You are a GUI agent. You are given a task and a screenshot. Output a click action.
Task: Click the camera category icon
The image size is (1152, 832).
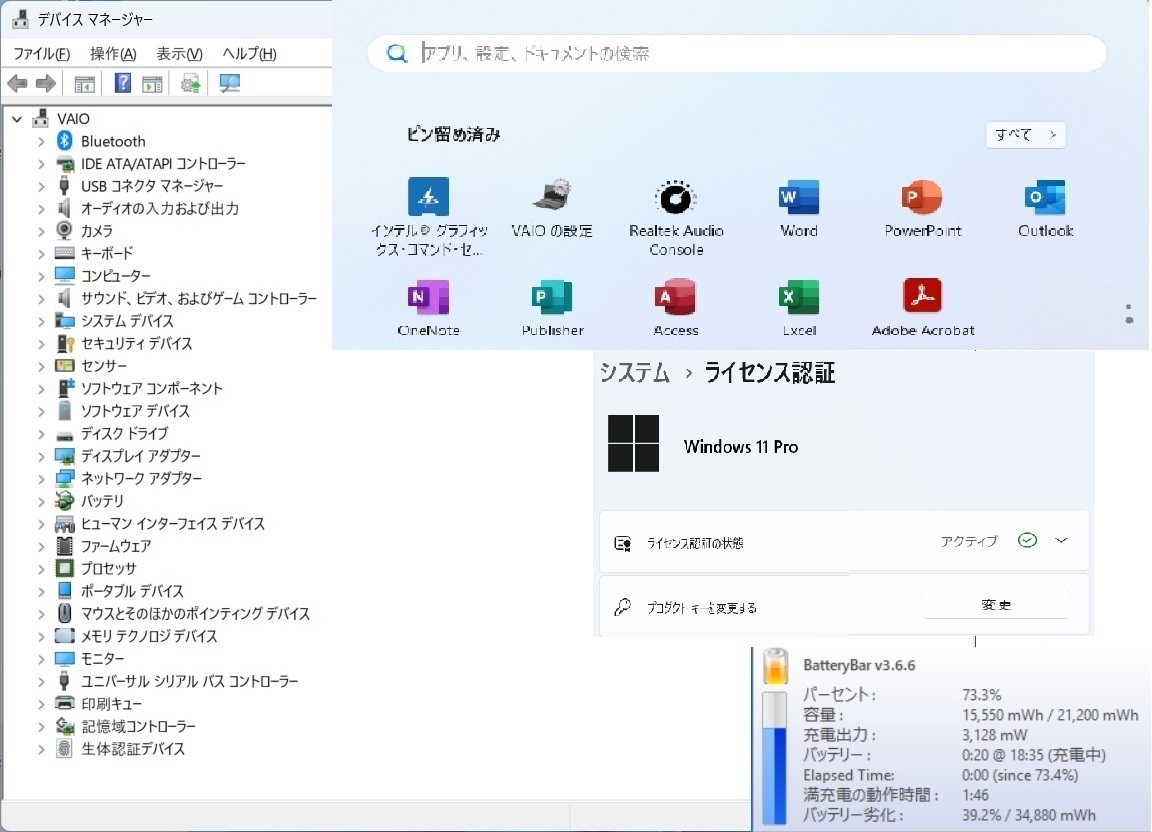coord(65,231)
